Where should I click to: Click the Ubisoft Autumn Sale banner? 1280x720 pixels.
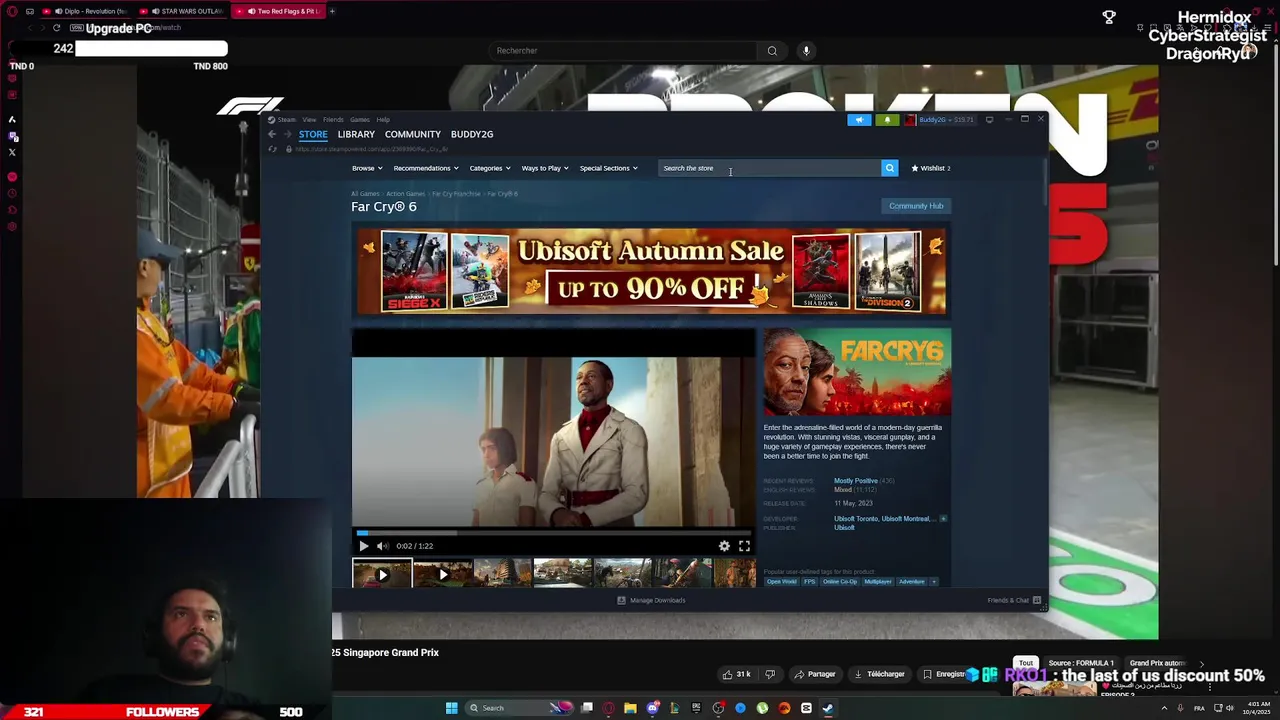(651, 271)
